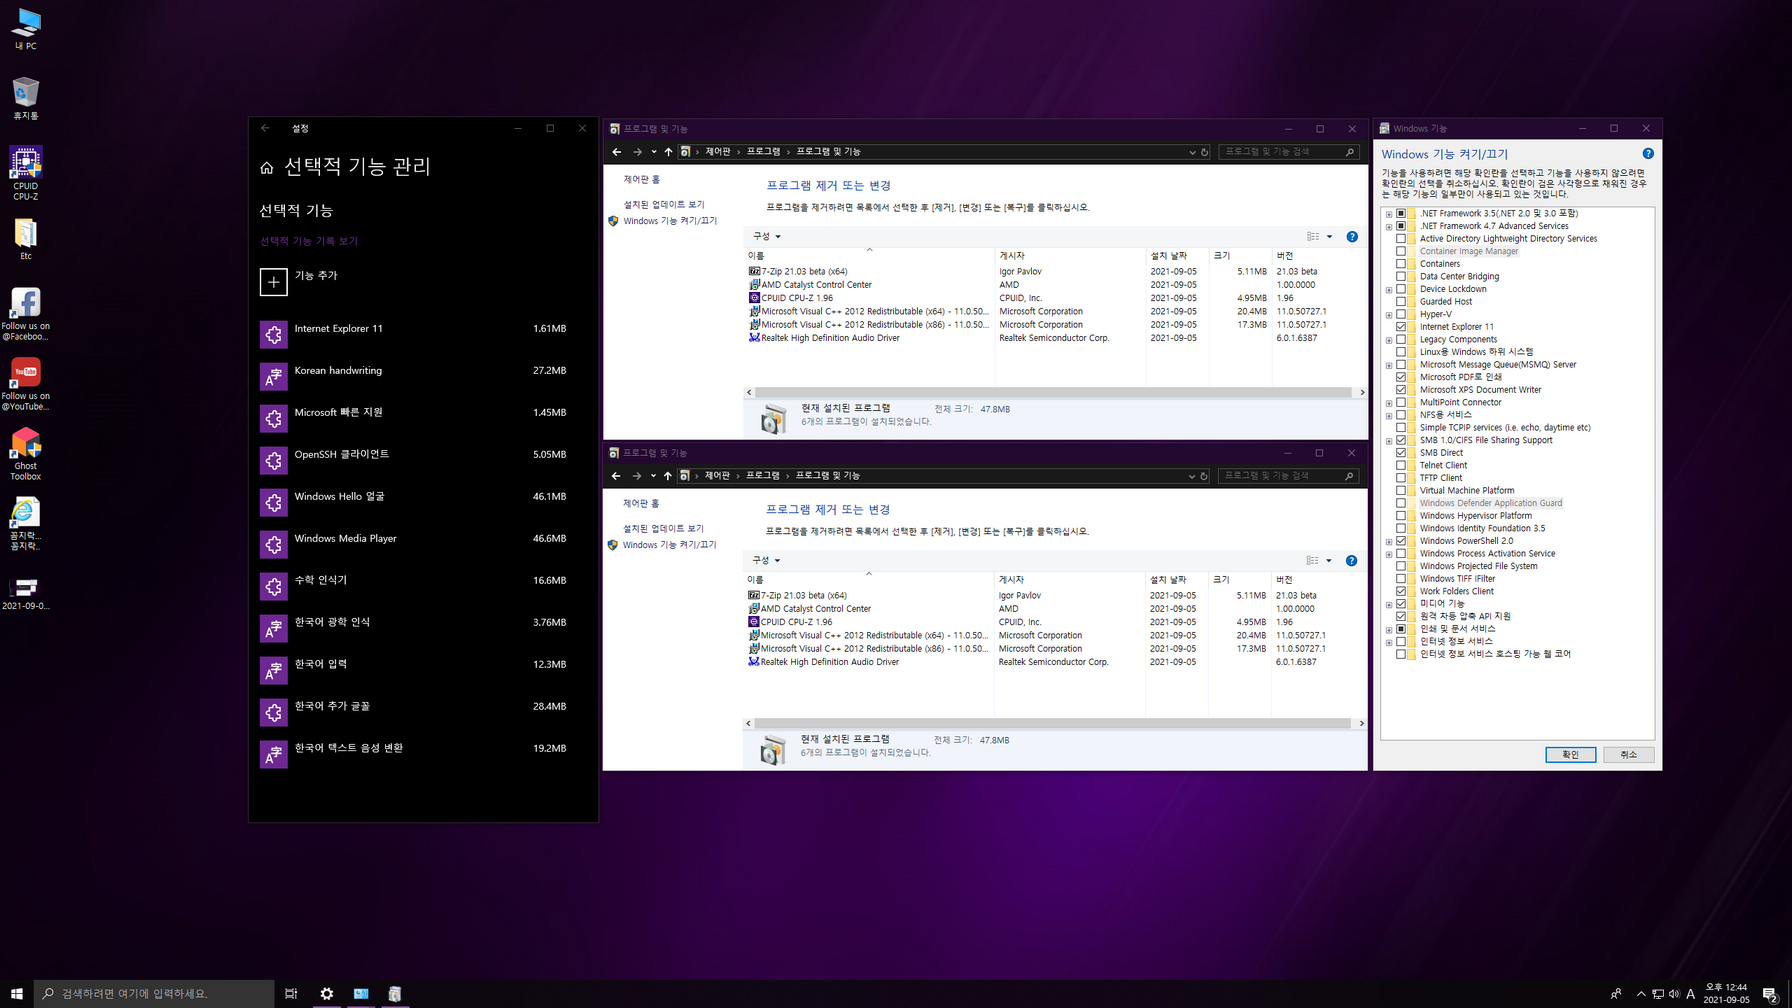The width and height of the screenshot is (1792, 1008).
Task: Click the 확인 button in Windows Features
Action: coord(1570,755)
